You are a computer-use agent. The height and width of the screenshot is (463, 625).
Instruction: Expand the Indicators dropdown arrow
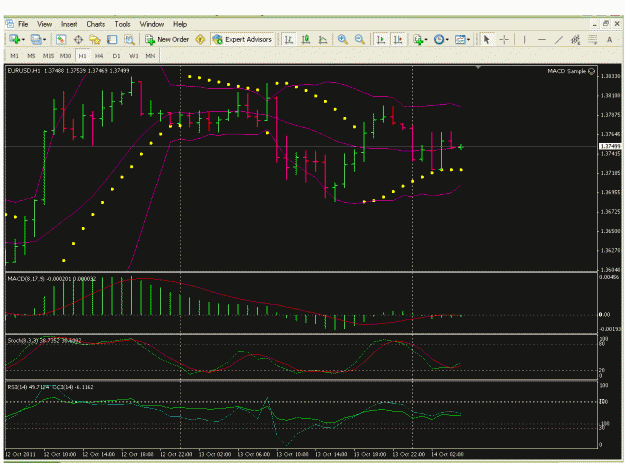tap(426, 39)
